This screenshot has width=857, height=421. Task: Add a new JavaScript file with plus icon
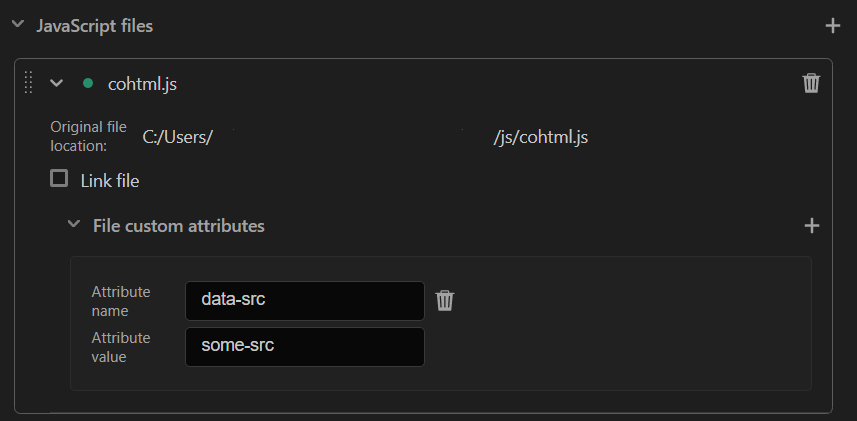point(832,26)
